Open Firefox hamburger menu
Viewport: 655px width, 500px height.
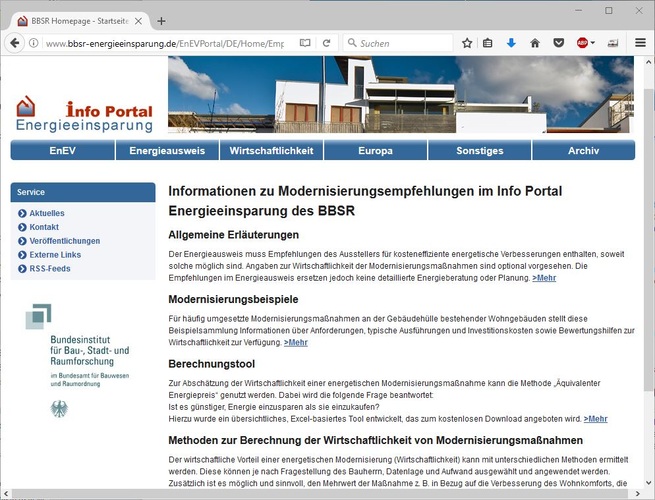(640, 43)
